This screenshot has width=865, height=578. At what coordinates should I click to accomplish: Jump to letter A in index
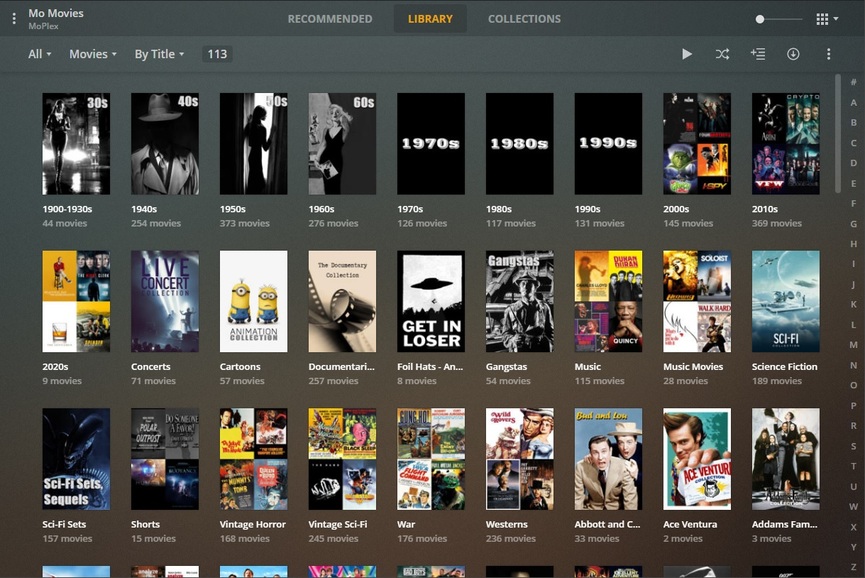(853, 103)
